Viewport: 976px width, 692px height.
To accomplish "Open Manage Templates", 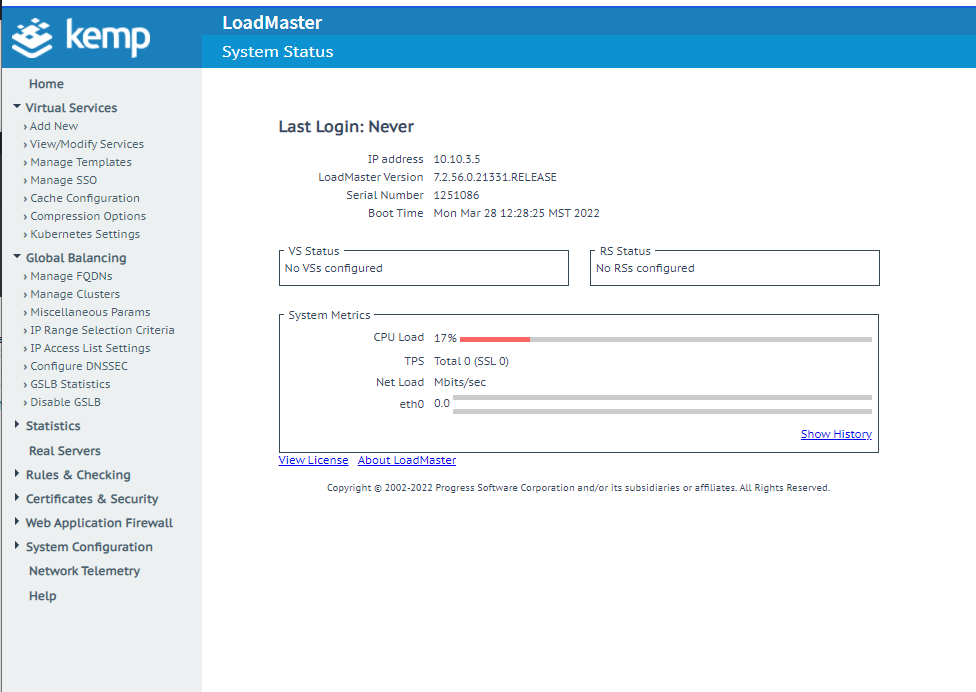I will coord(81,162).
